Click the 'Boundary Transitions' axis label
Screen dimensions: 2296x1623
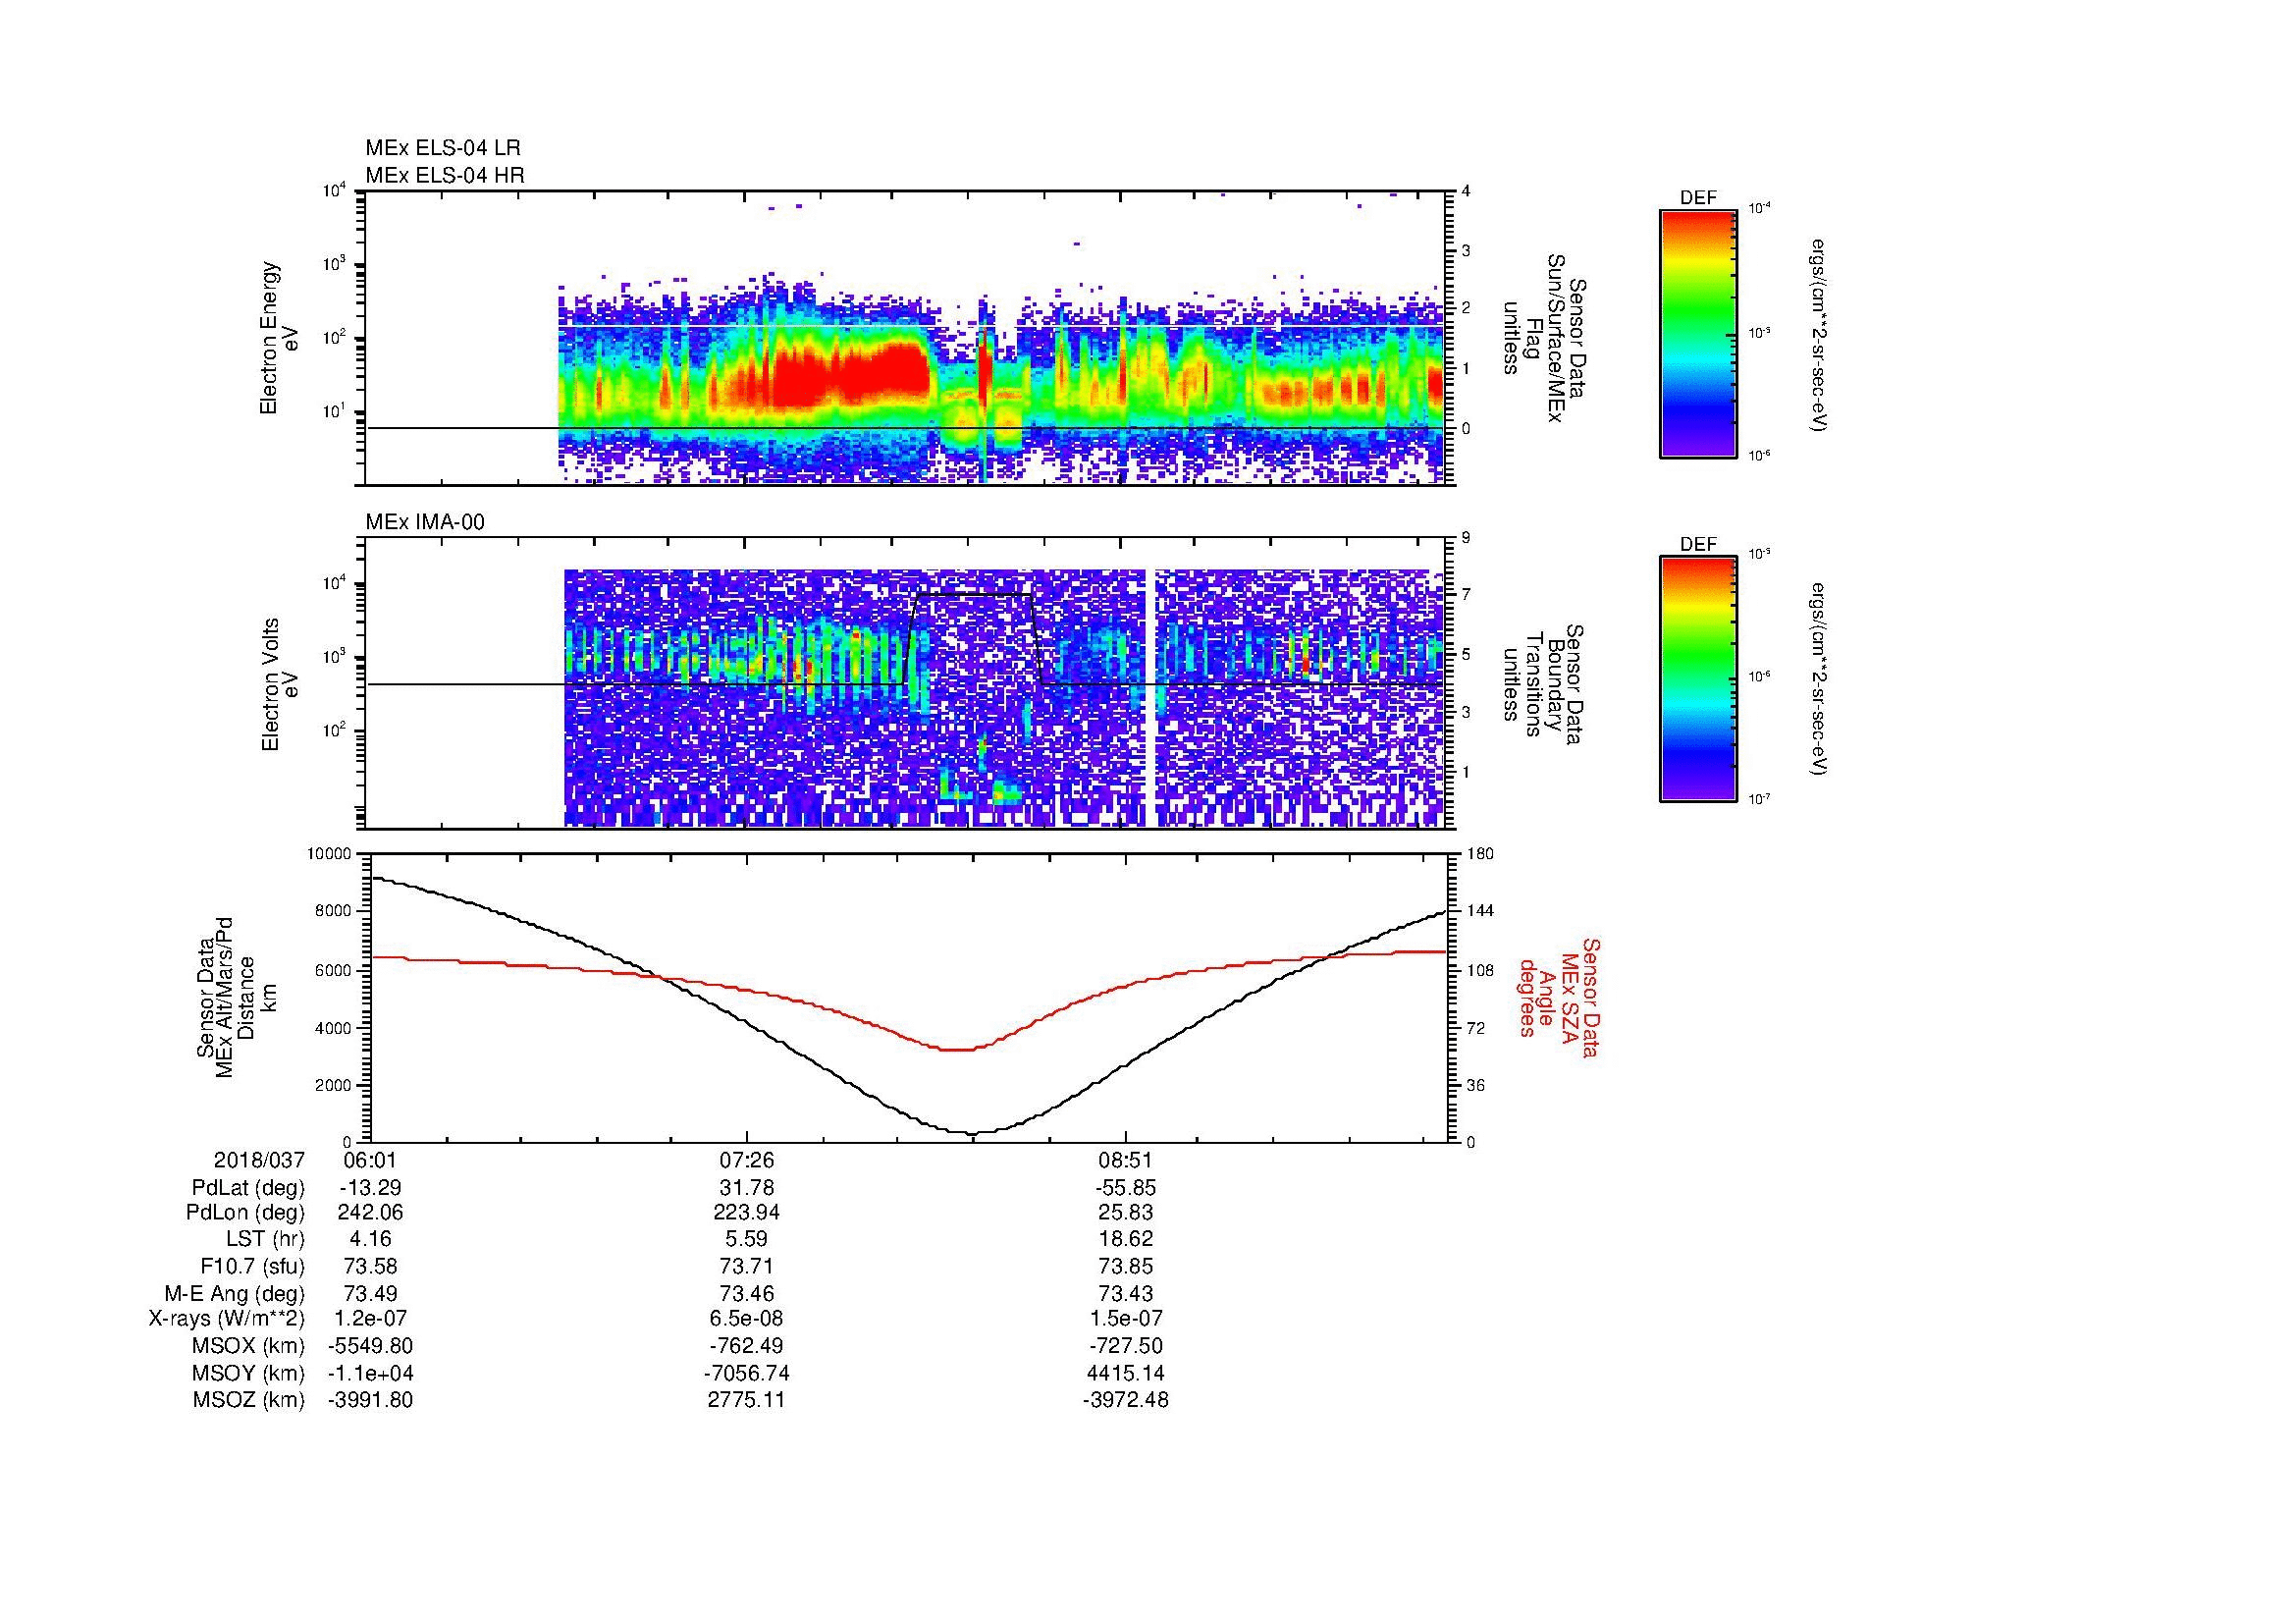(1543, 684)
